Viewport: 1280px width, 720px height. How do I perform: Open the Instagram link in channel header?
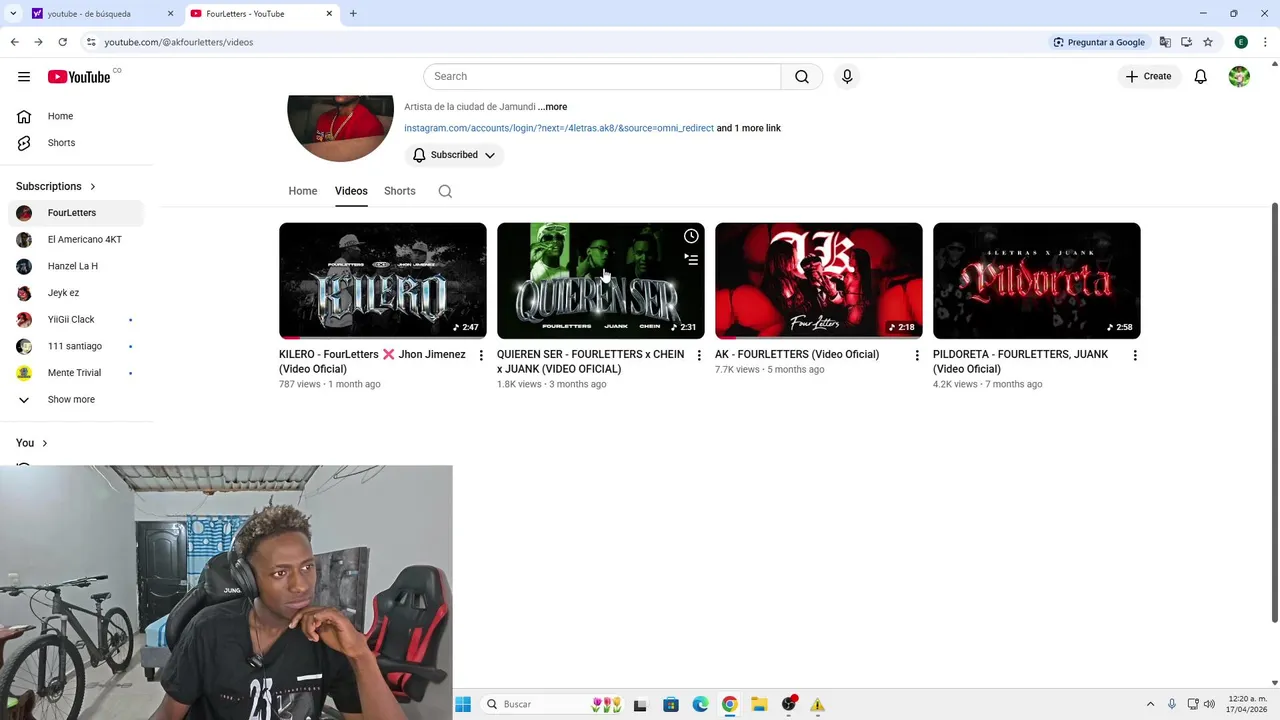tap(559, 128)
